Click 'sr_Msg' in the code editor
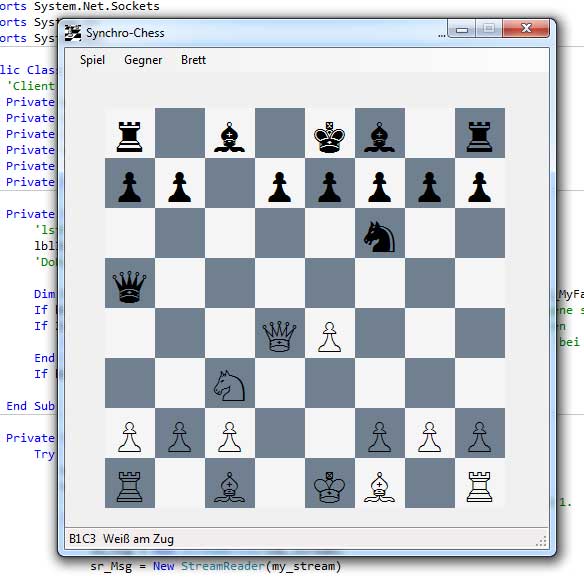The image size is (584, 581). [x=111, y=566]
